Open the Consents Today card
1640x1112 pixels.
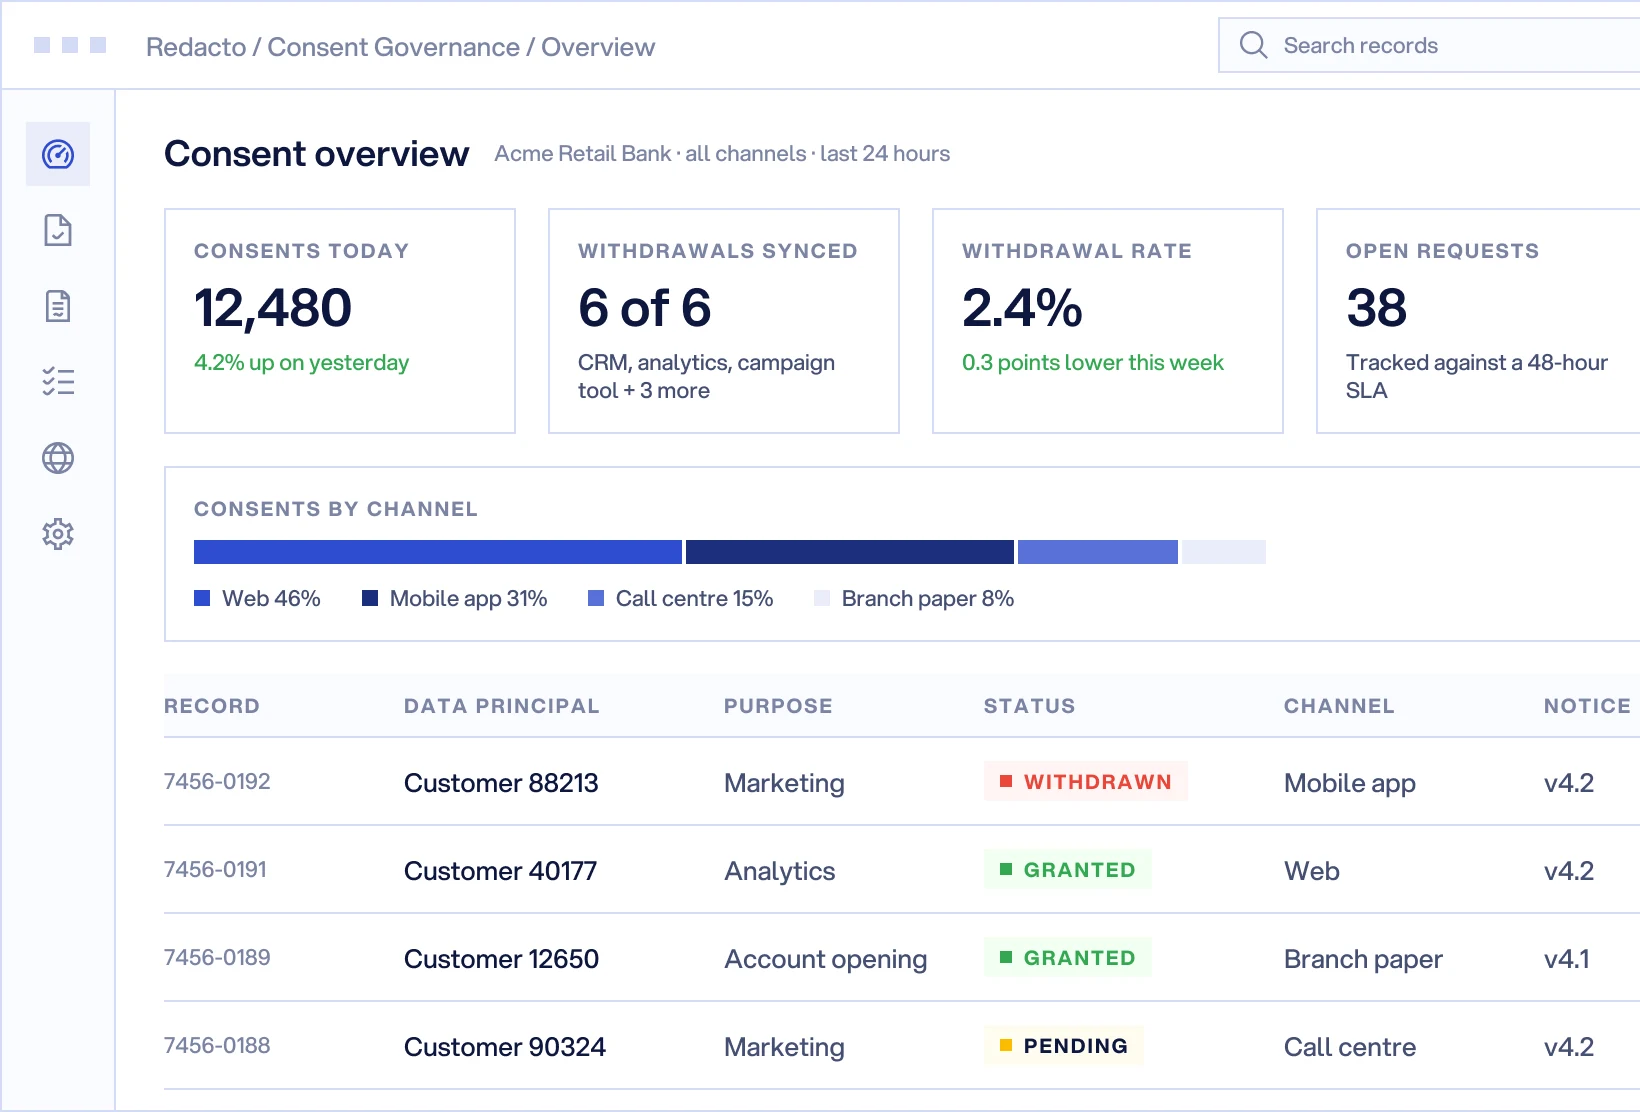coord(340,321)
